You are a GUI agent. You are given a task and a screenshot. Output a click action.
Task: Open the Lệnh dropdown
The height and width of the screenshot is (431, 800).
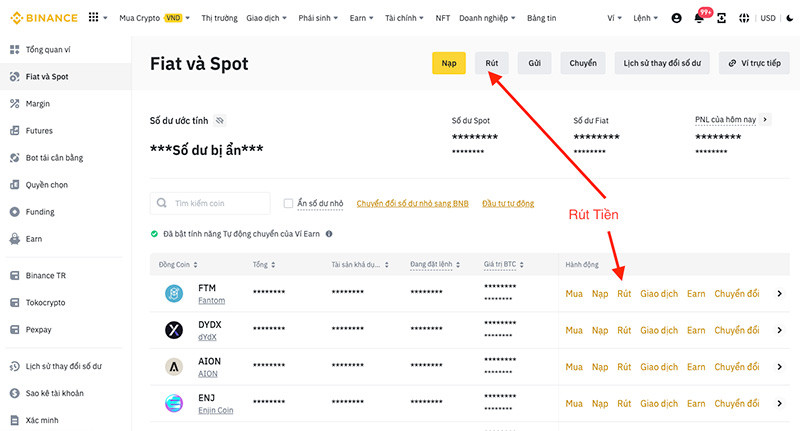[645, 18]
